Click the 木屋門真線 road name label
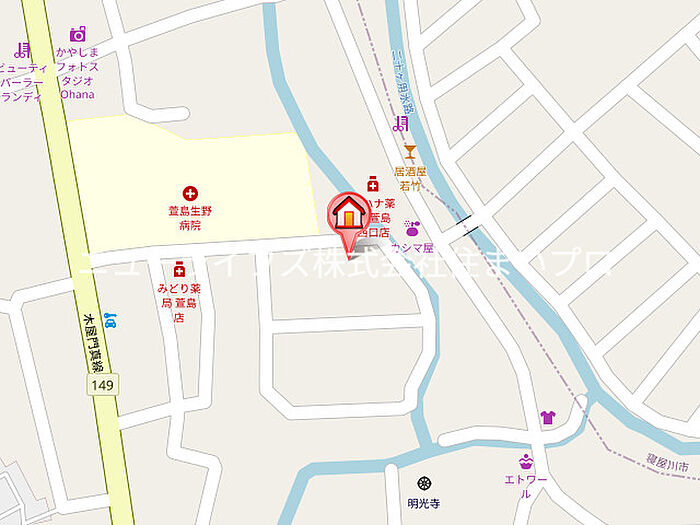The width and height of the screenshot is (700, 525). click(x=93, y=344)
